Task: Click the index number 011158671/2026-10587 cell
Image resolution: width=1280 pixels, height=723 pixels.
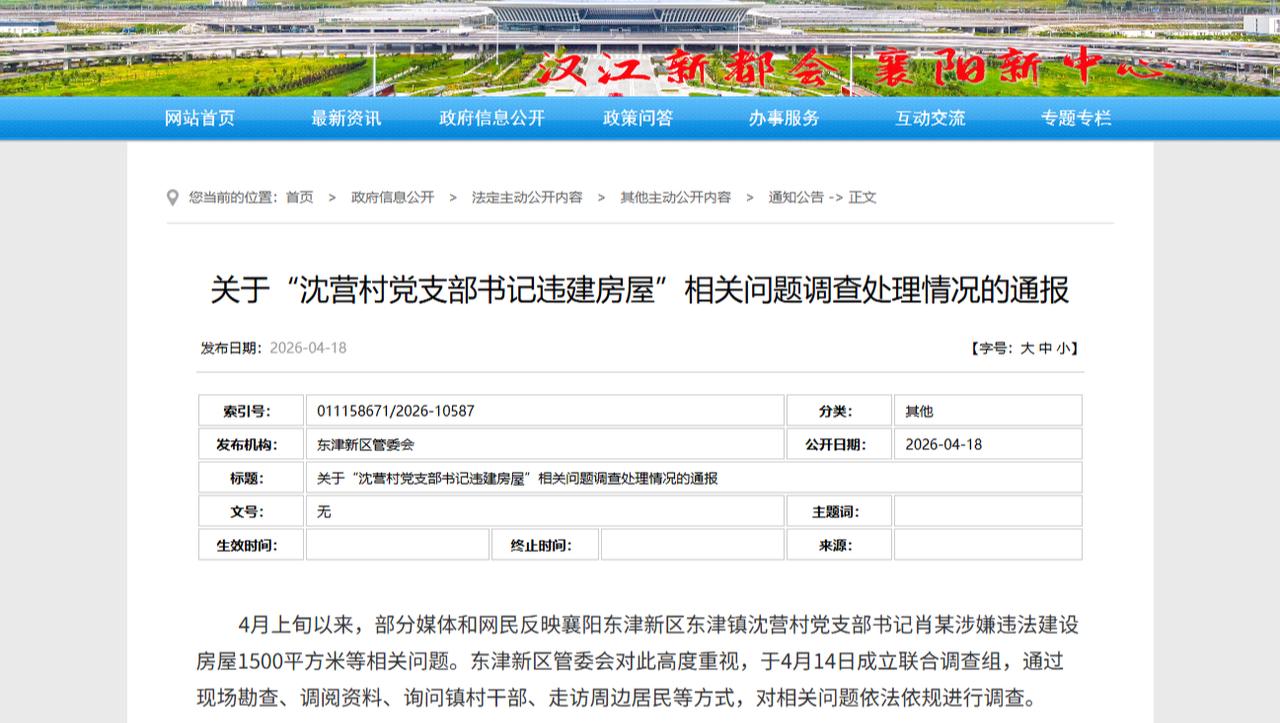Action: (395, 411)
